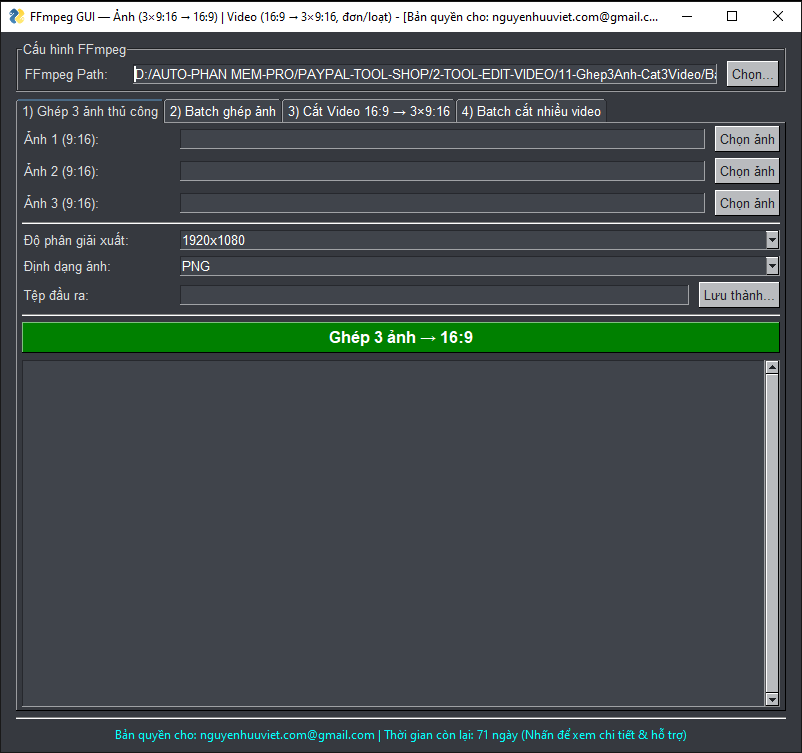Viewport: 802px width, 753px height.
Task: Open the Định dạng ảnh dropdown arrow
Action: pos(772,266)
